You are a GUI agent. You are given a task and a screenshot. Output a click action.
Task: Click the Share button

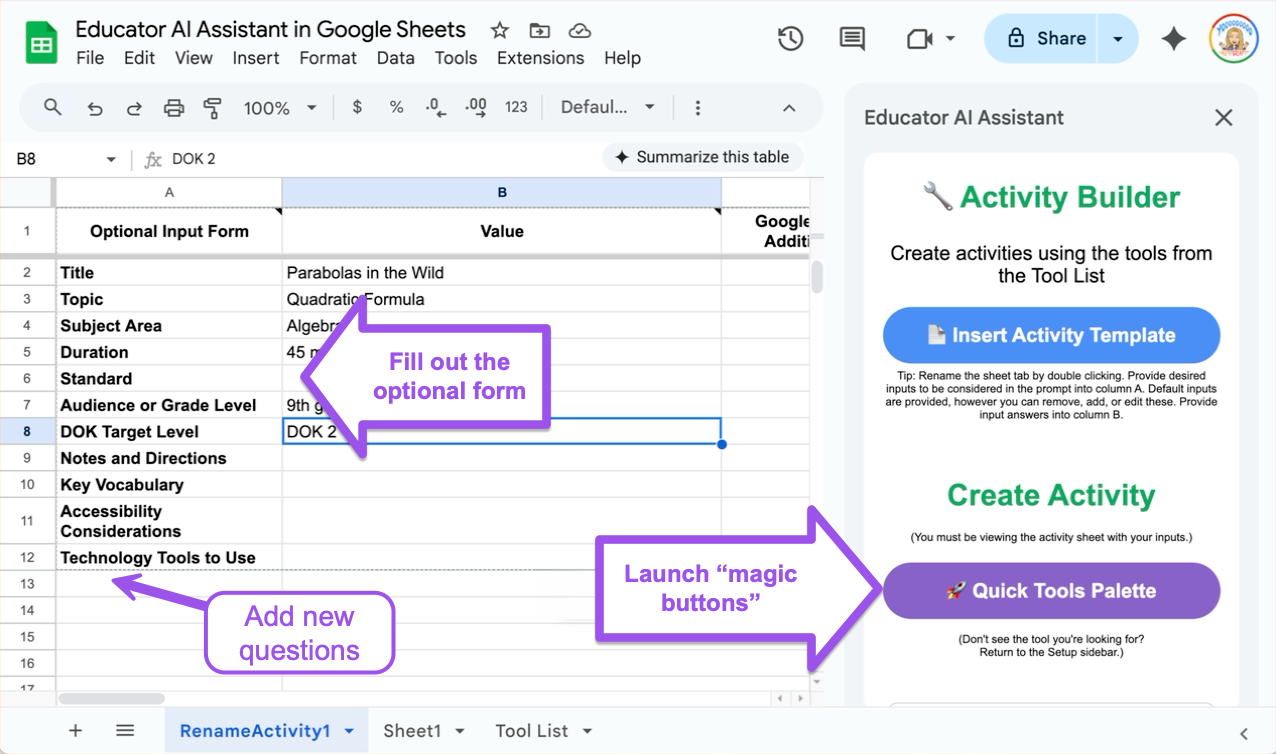click(x=1041, y=39)
